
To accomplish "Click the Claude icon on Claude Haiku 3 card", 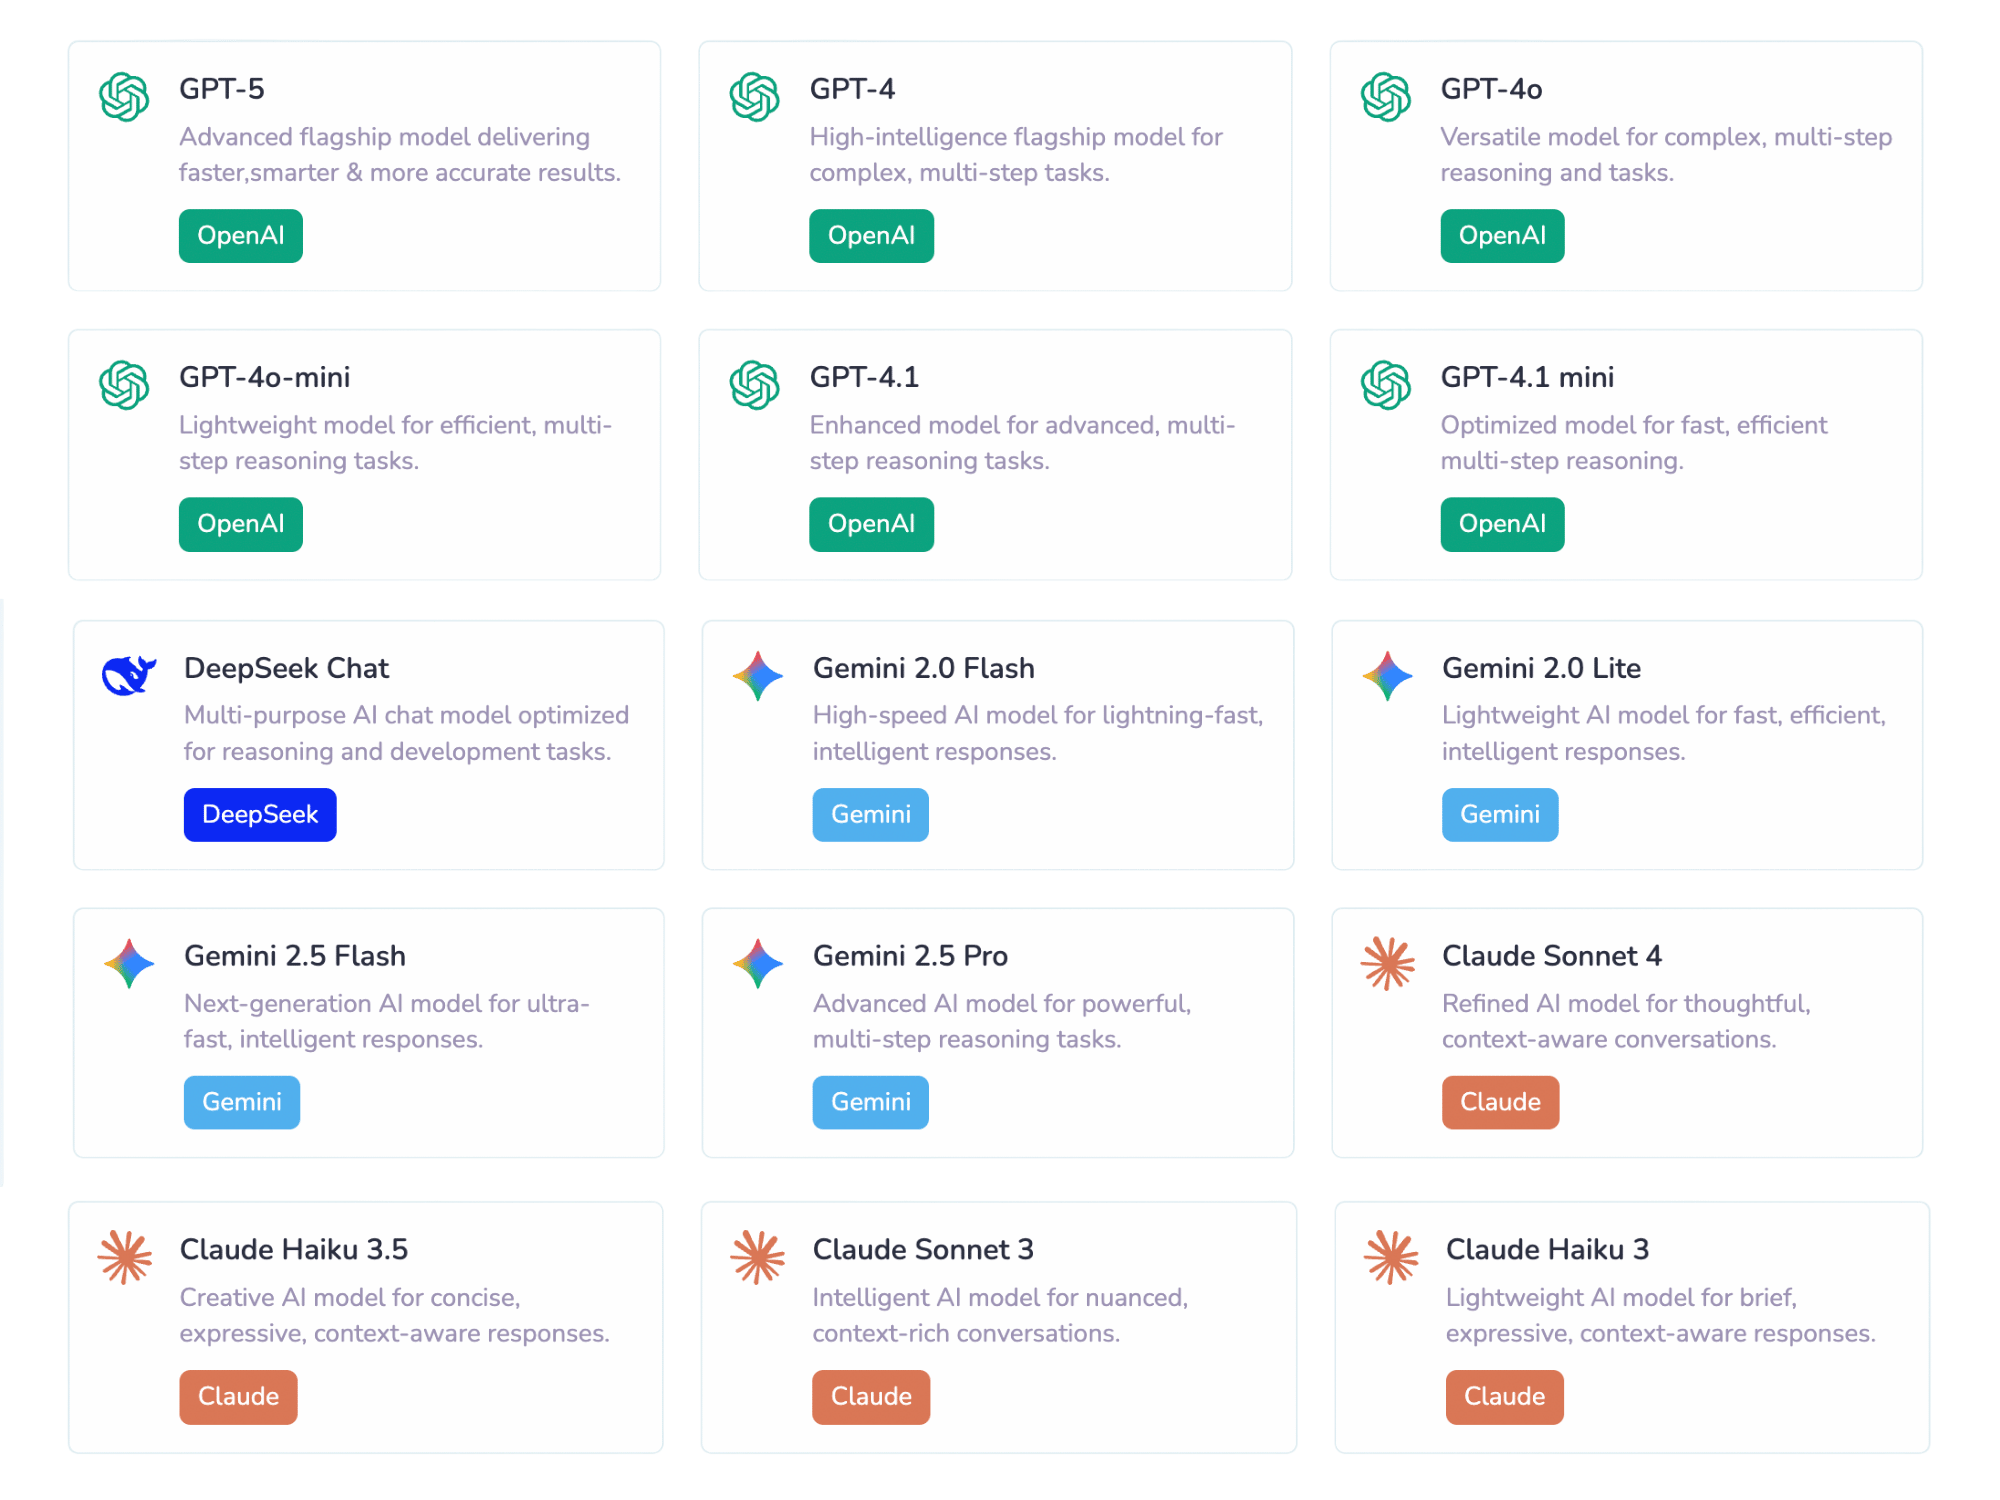I will [x=1391, y=1257].
